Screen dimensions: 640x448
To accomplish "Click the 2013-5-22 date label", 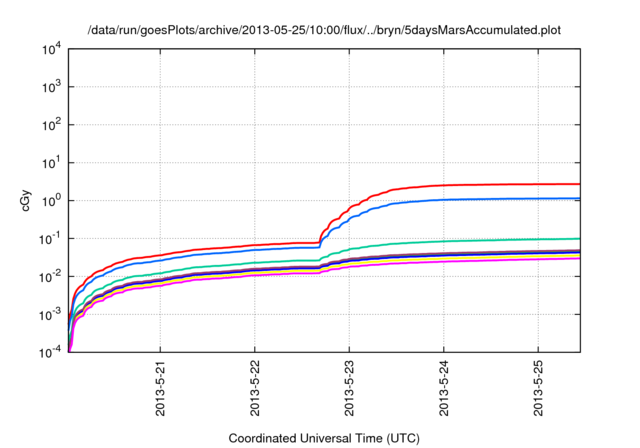I will click(x=255, y=388).
